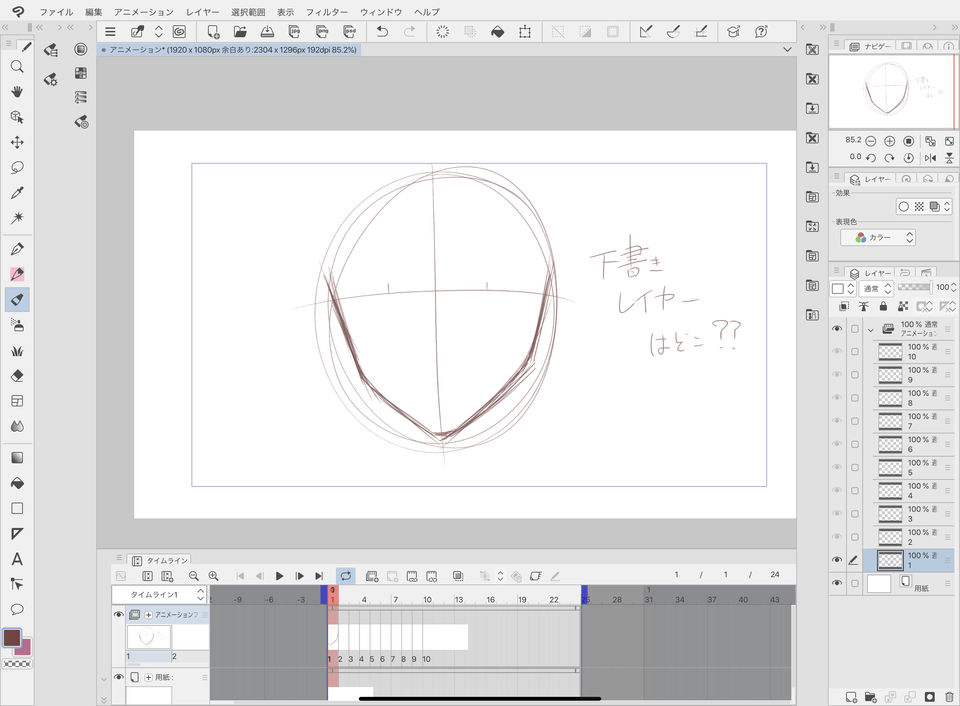
Task: Hide layer 1 with its eye icon
Action: point(837,560)
